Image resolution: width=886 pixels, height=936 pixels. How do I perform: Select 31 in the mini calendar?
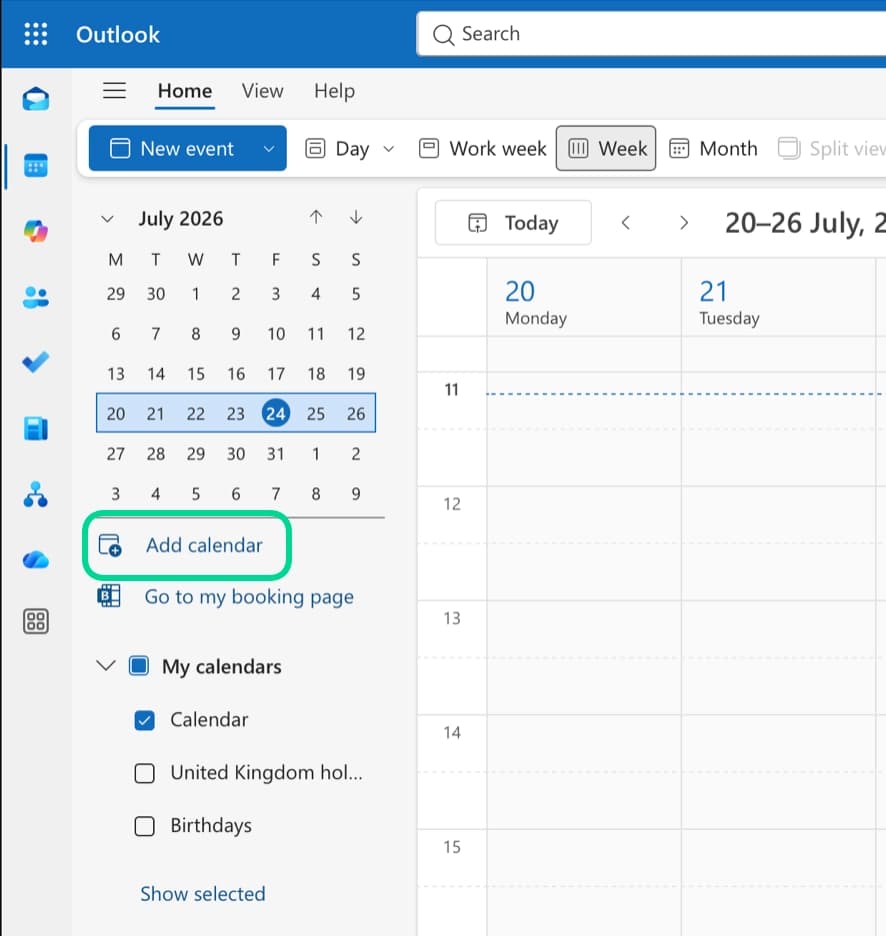pyautogui.click(x=276, y=454)
